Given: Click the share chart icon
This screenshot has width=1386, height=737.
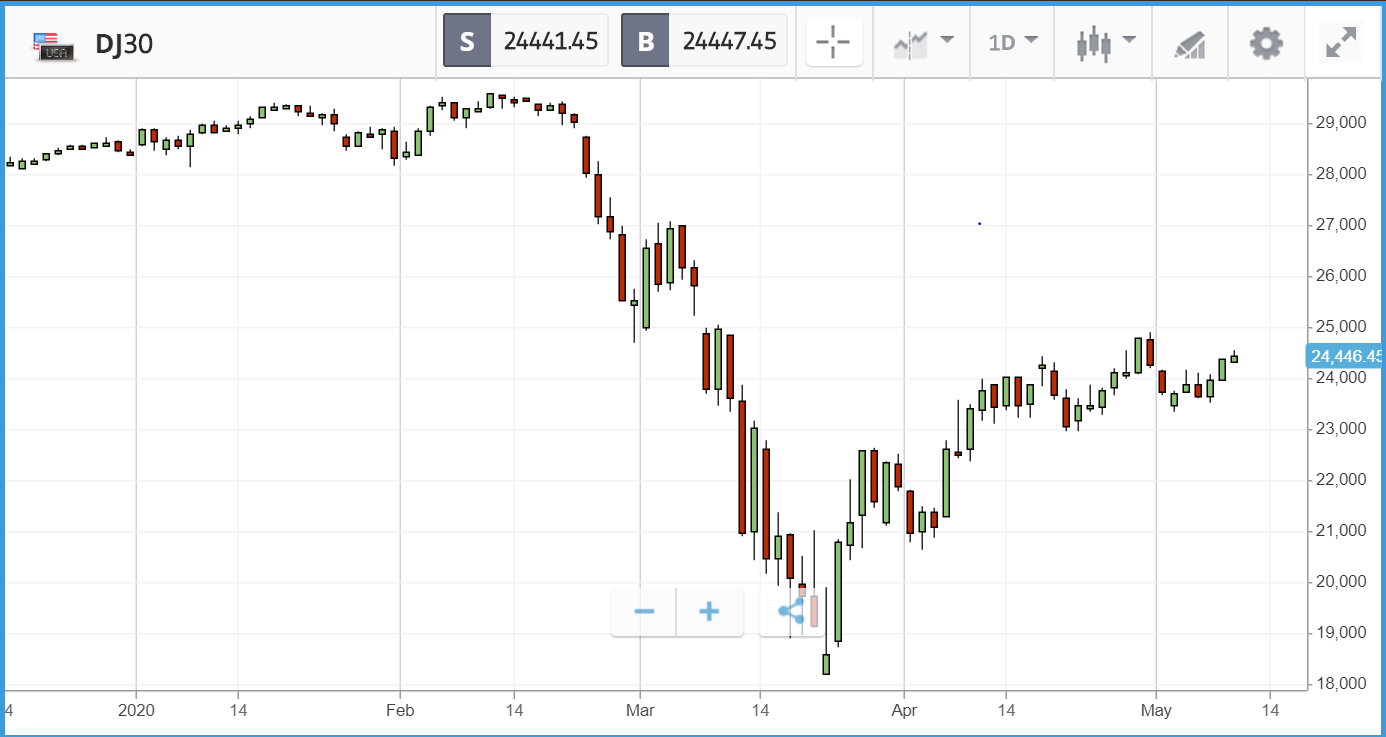Looking at the screenshot, I should pyautogui.click(x=791, y=612).
